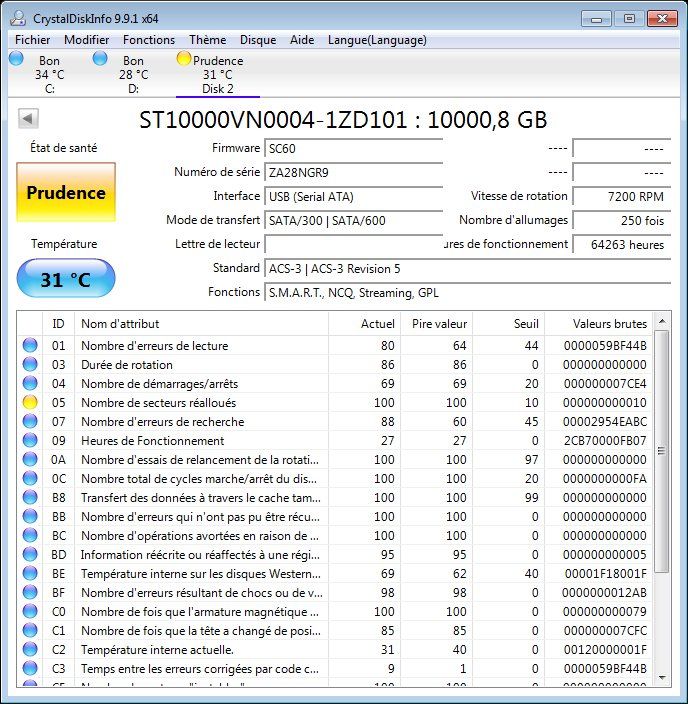Click the Seuil column header
The height and width of the screenshot is (704, 688).
coord(508,324)
